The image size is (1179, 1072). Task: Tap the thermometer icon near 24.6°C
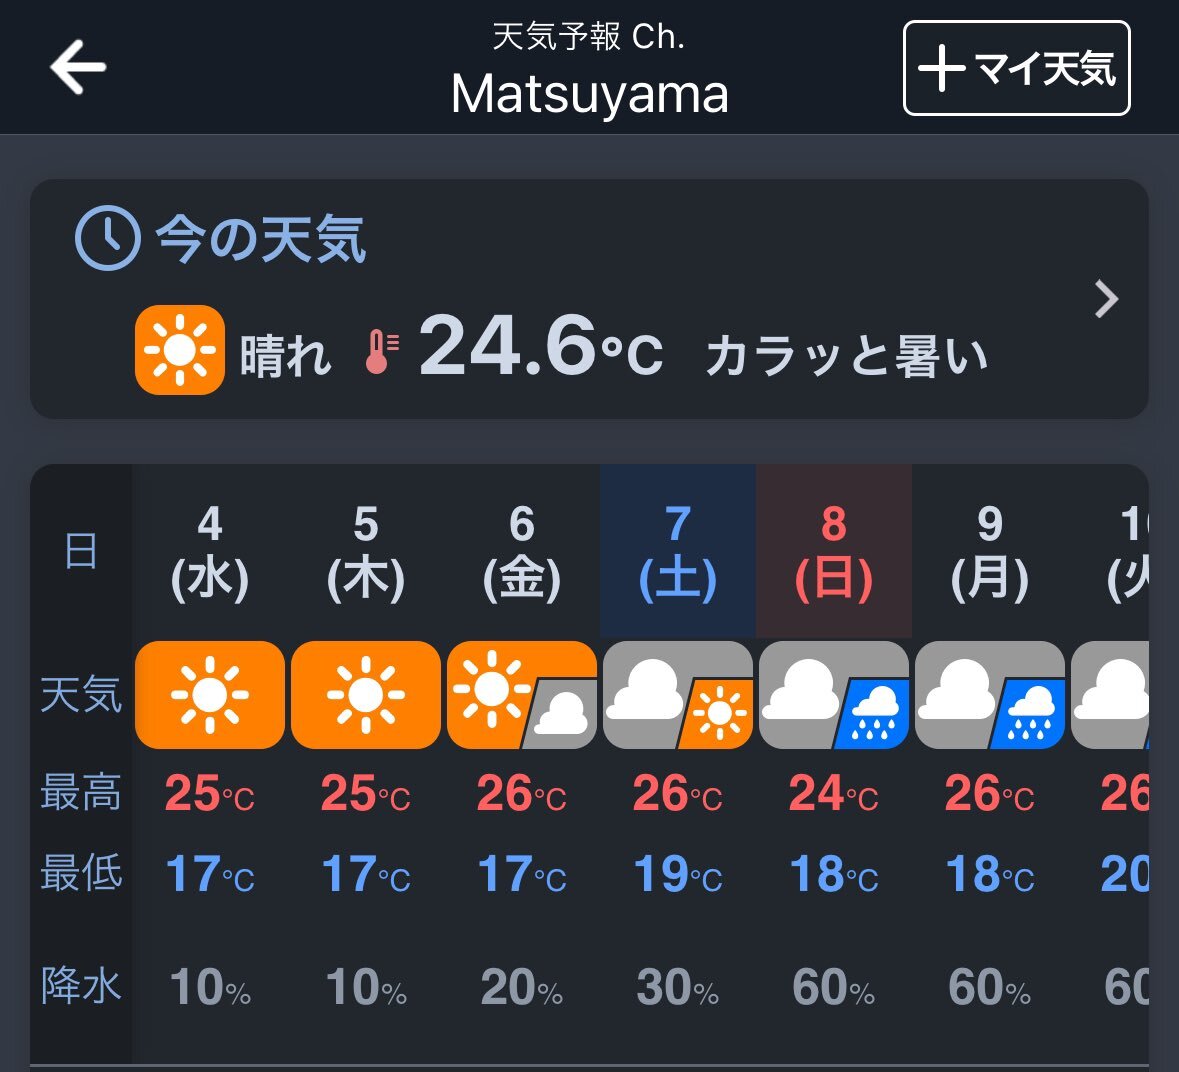coord(381,352)
